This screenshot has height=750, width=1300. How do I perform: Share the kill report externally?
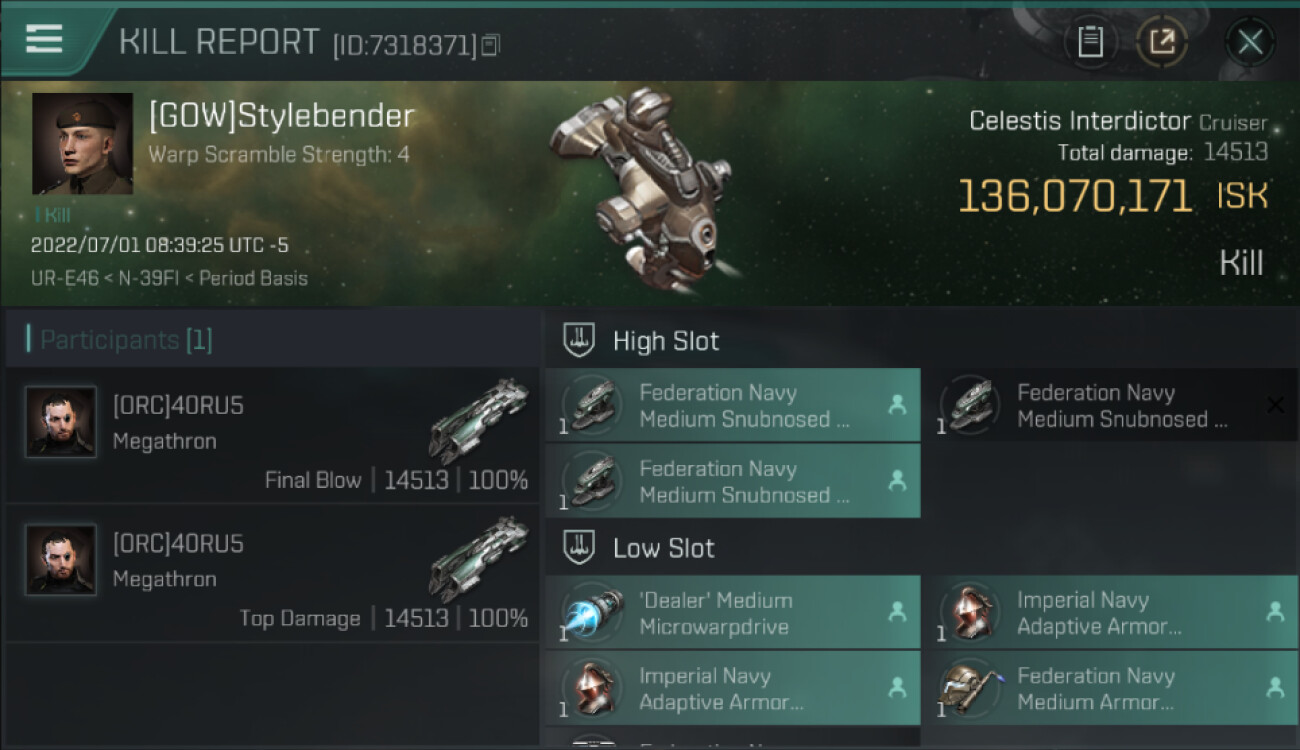point(1162,42)
